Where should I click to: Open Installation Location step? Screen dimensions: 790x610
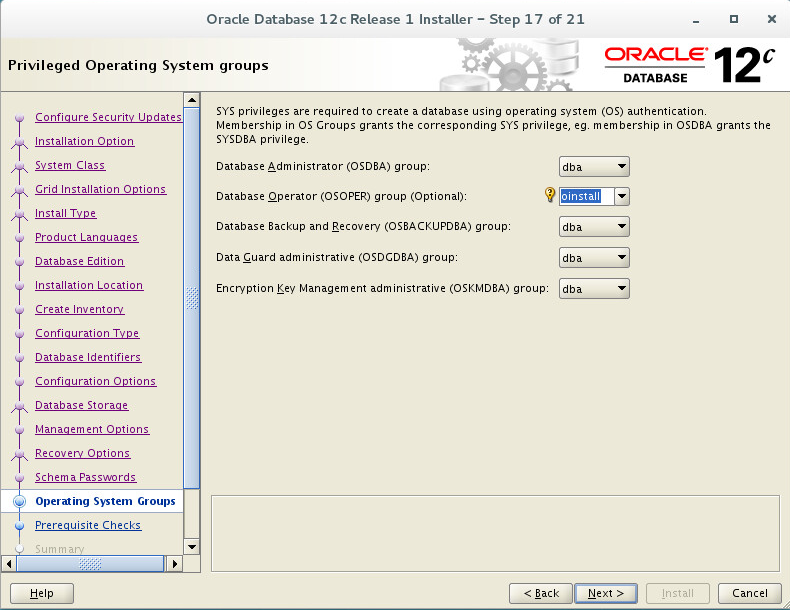tap(89, 285)
